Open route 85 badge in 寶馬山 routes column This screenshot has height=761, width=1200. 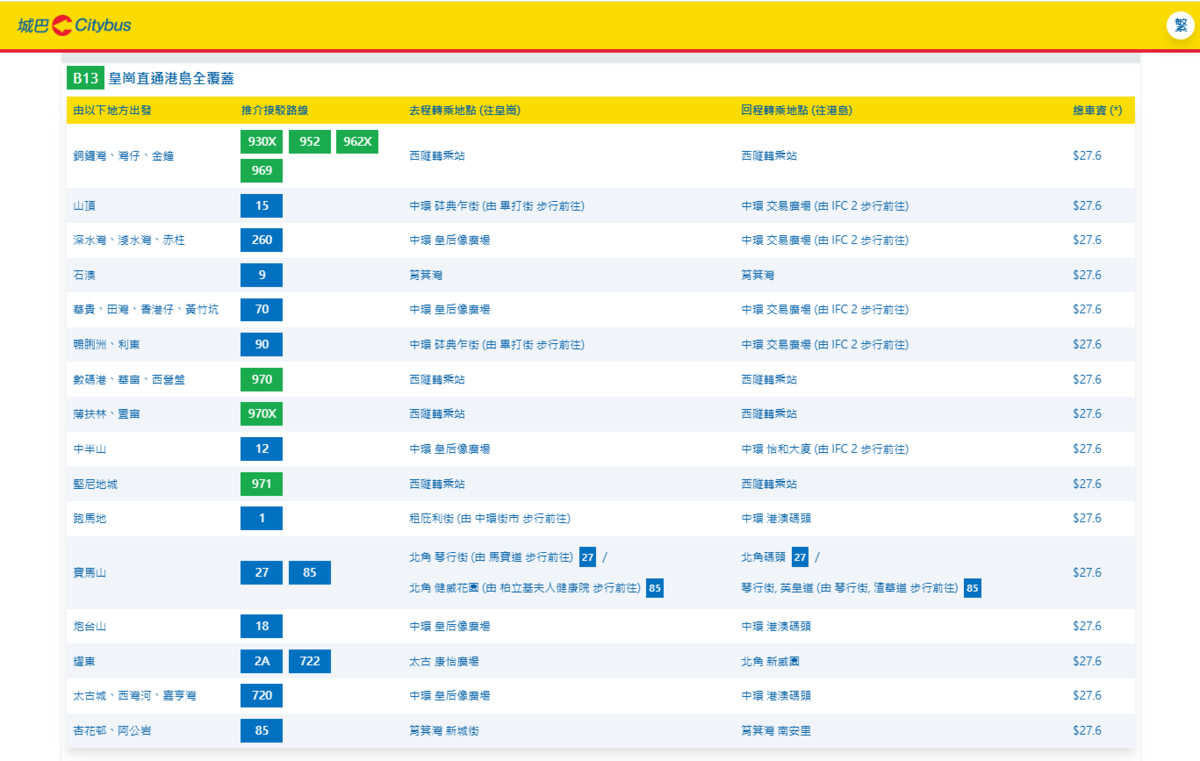tap(310, 573)
